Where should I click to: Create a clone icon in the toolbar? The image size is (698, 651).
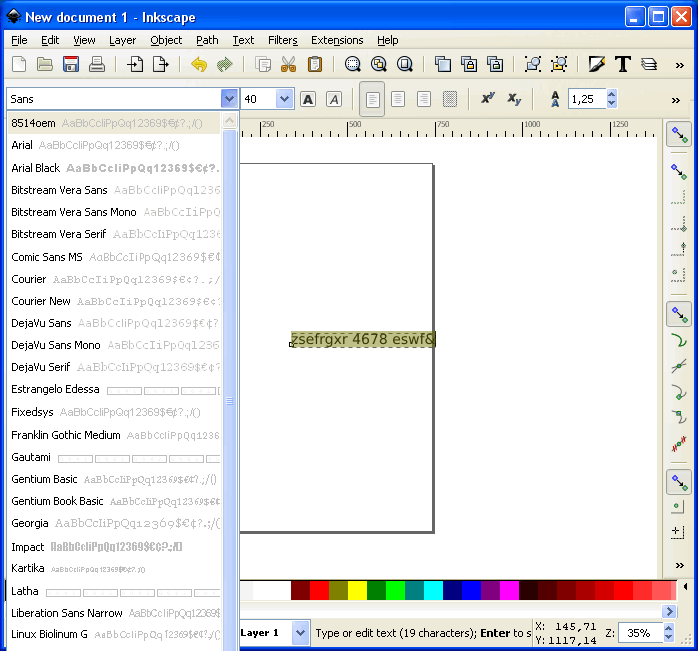469,65
